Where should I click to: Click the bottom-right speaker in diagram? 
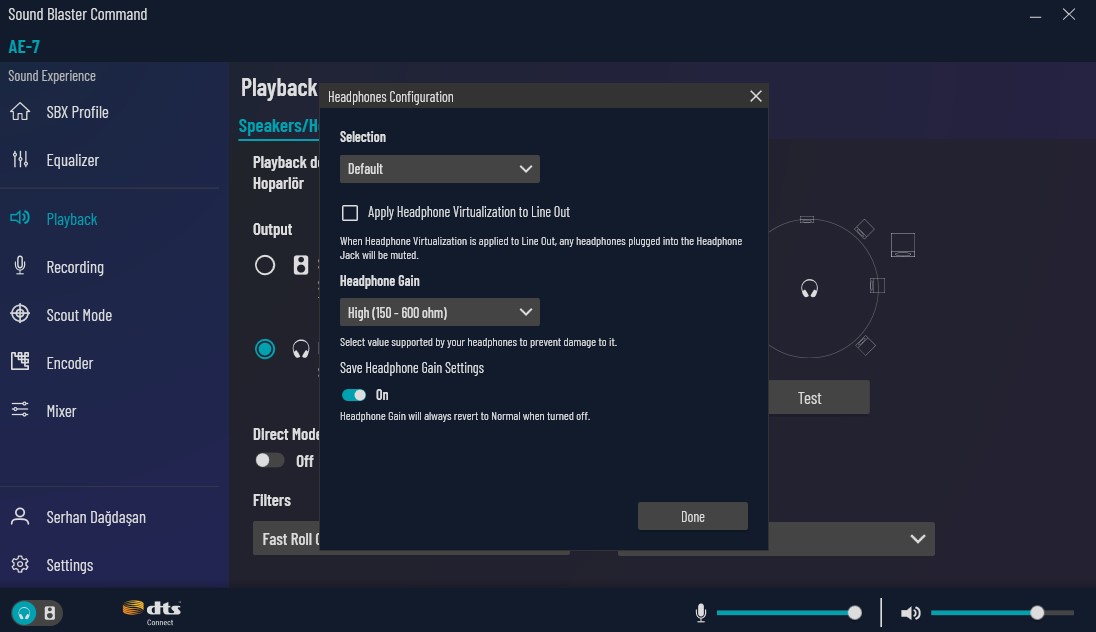[865, 345]
